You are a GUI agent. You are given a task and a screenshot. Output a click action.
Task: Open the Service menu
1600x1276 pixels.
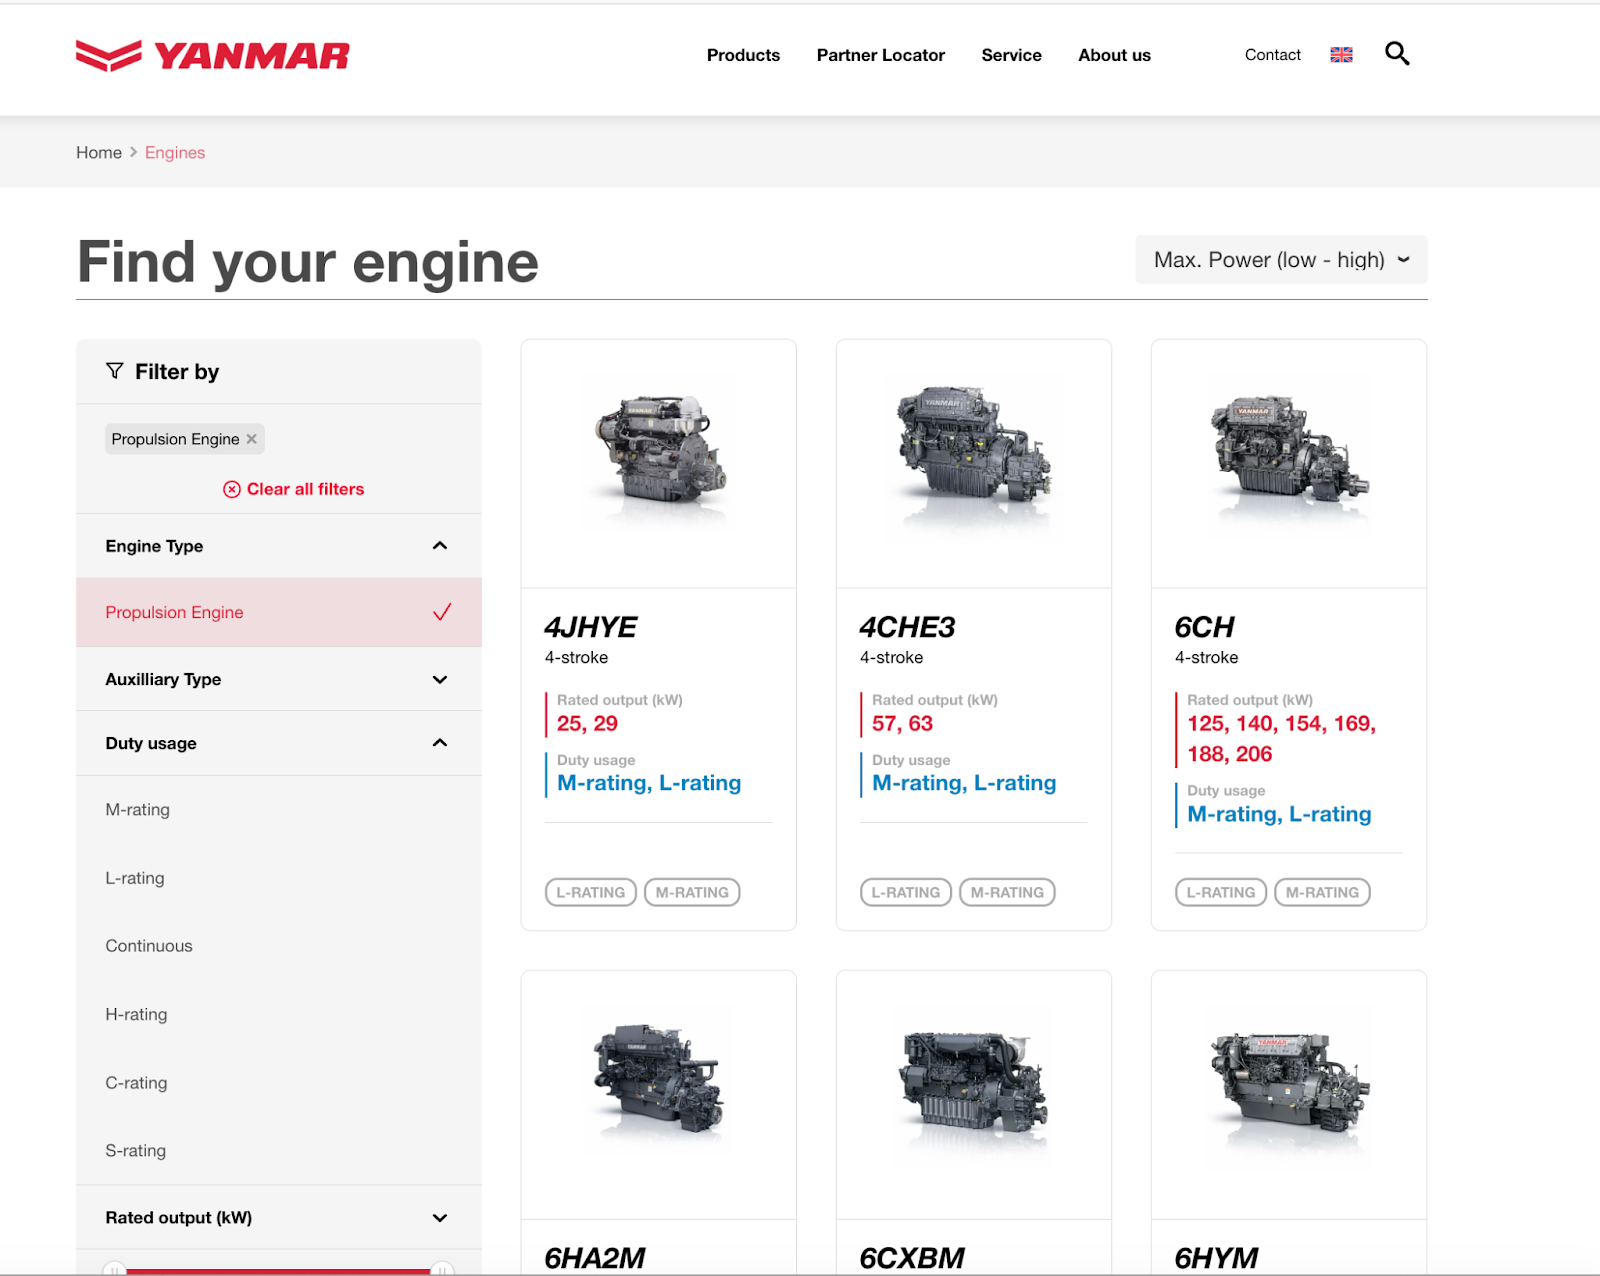click(x=1011, y=55)
